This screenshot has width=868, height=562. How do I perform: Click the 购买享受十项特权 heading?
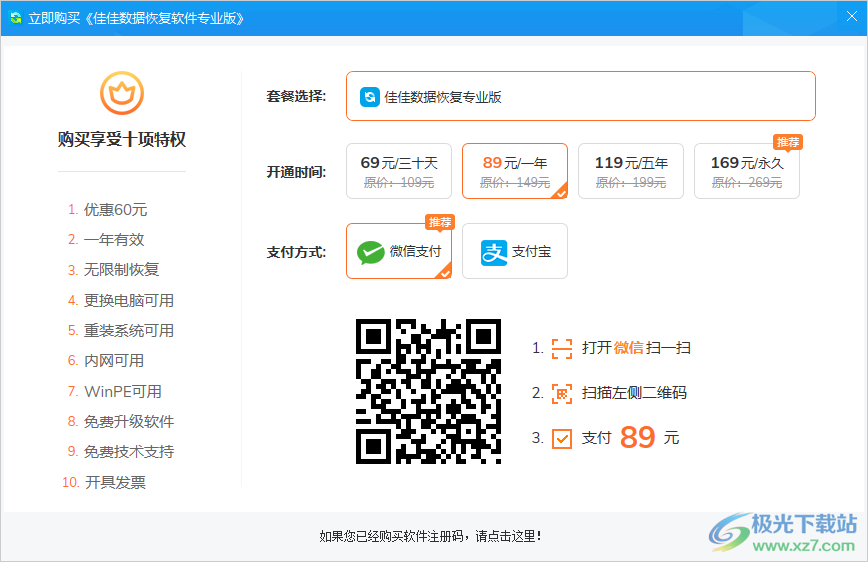pyautogui.click(x=122, y=139)
